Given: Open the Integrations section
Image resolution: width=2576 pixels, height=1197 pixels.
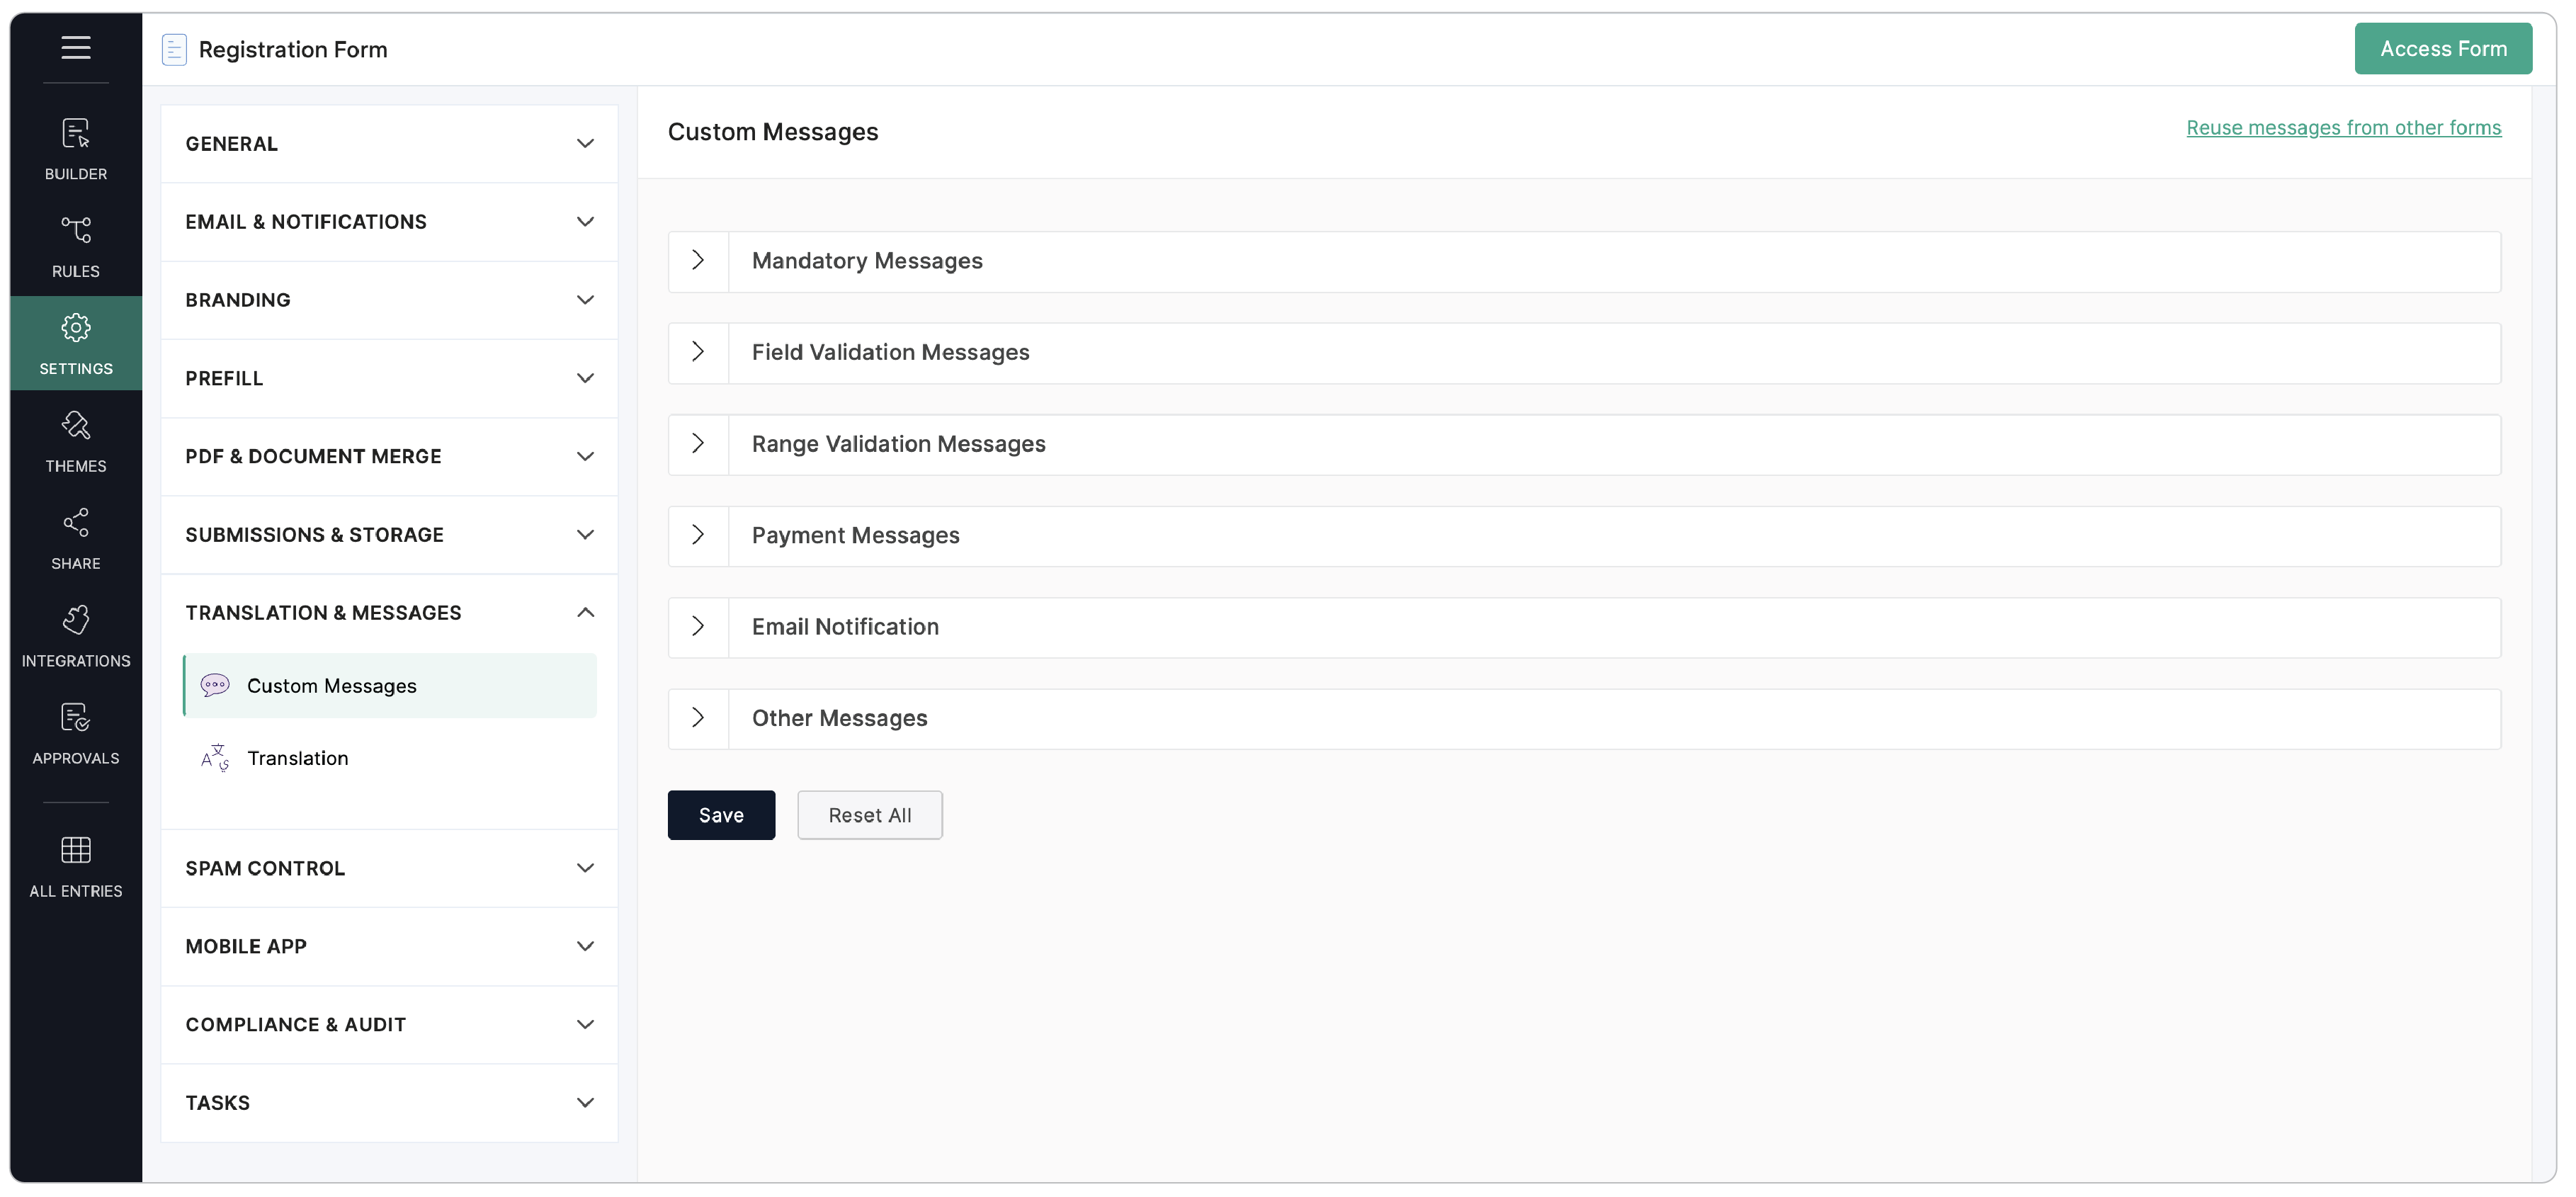Looking at the screenshot, I should pyautogui.click(x=76, y=635).
